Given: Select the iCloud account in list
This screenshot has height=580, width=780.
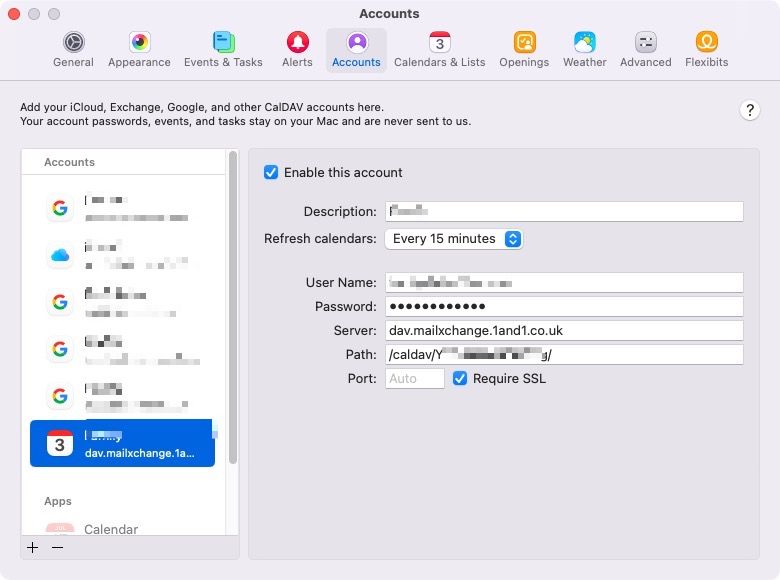Looking at the screenshot, I should point(123,255).
